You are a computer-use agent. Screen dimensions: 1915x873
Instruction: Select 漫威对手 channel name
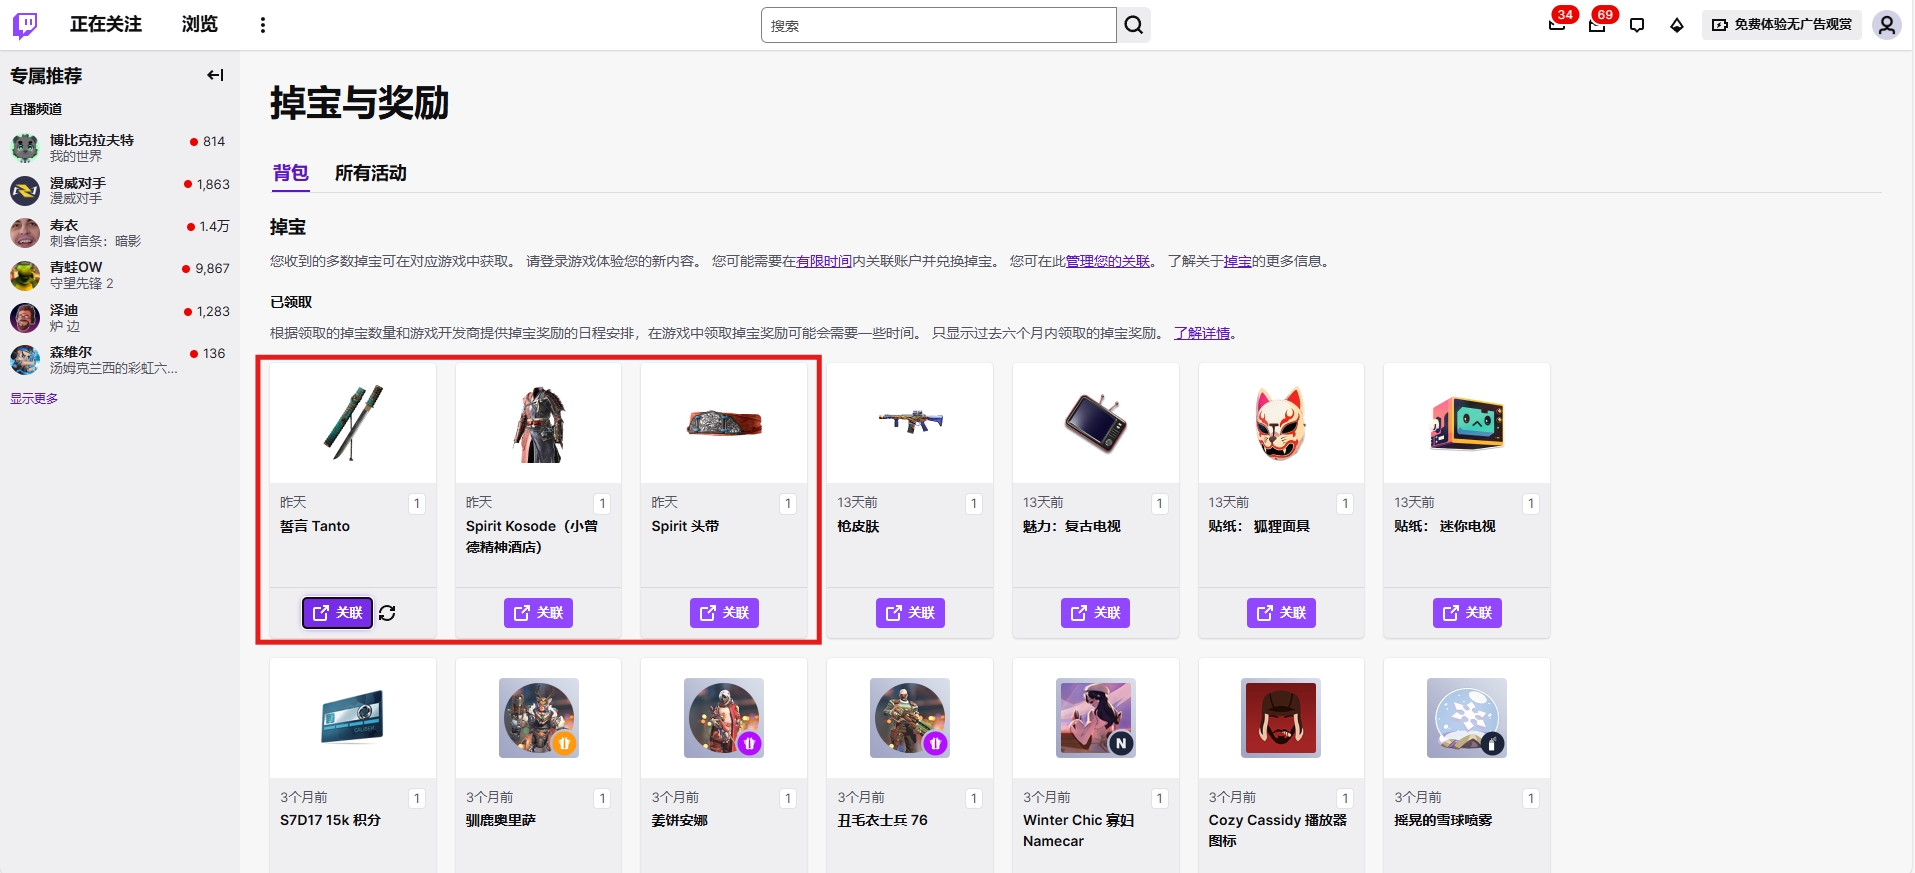78,183
